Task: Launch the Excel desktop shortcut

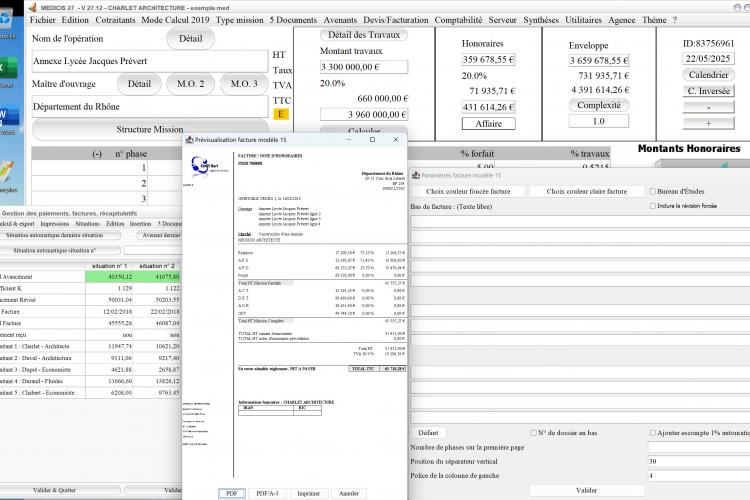Action: pos(7,68)
